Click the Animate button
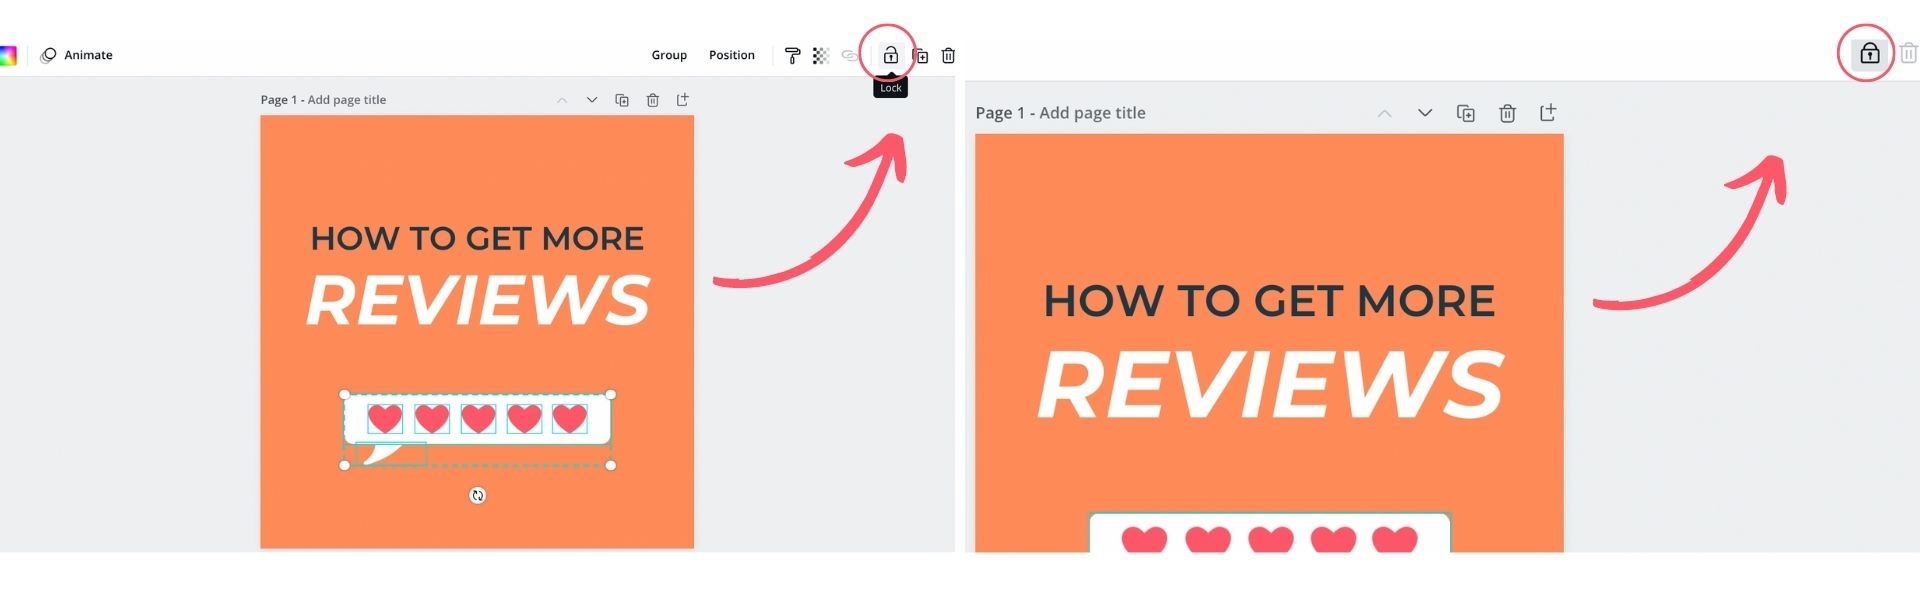Image resolution: width=1920 pixels, height=600 pixels. 76,55
